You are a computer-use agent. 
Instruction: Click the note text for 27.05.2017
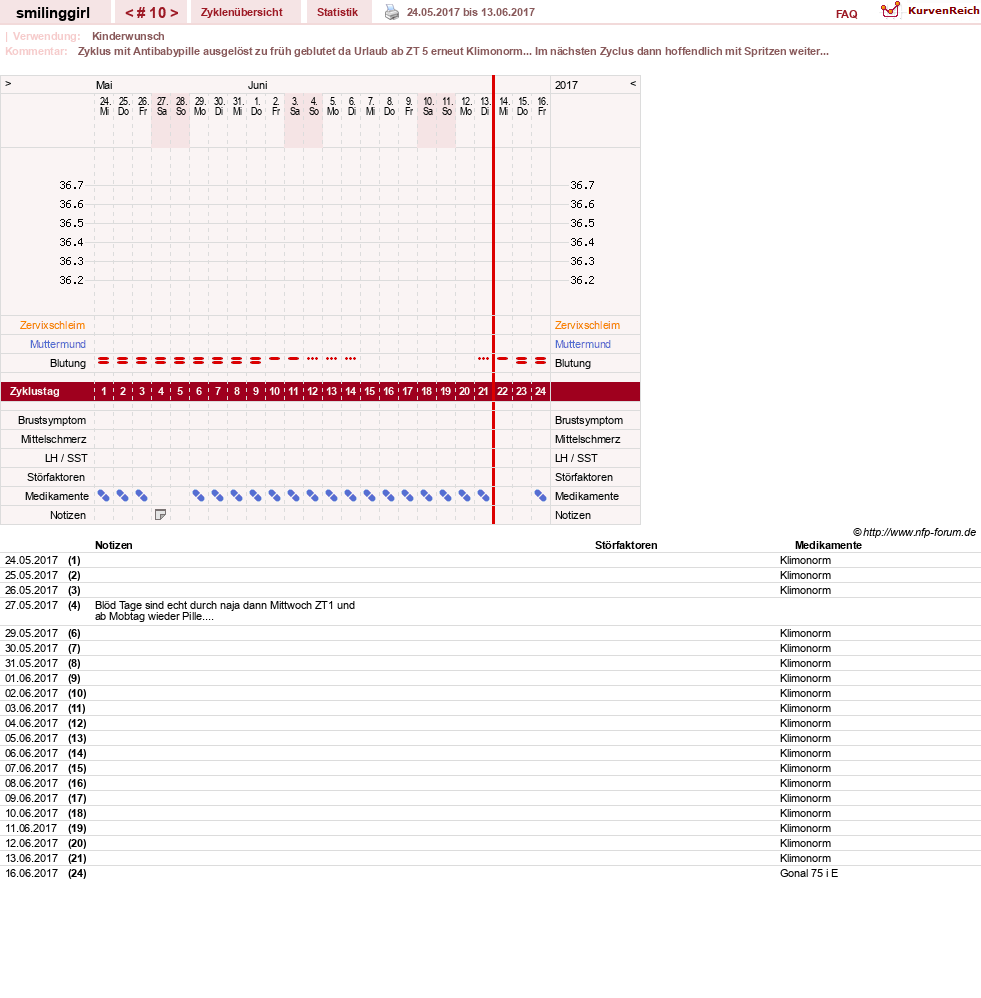tap(225, 611)
